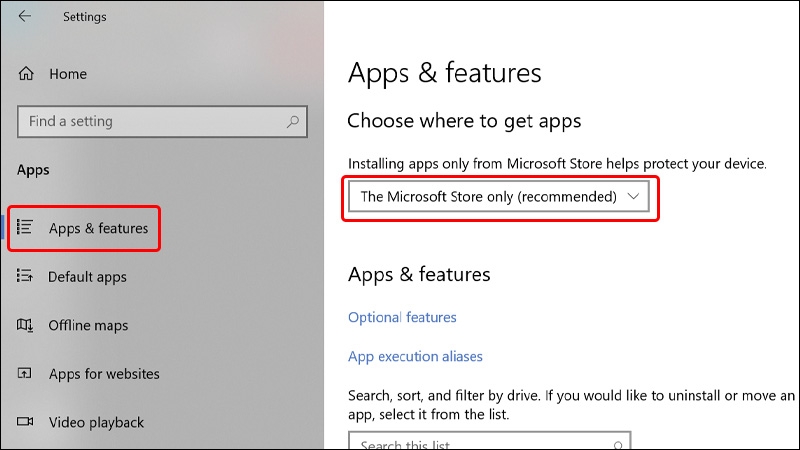Click the Search this list field

coord(480,443)
